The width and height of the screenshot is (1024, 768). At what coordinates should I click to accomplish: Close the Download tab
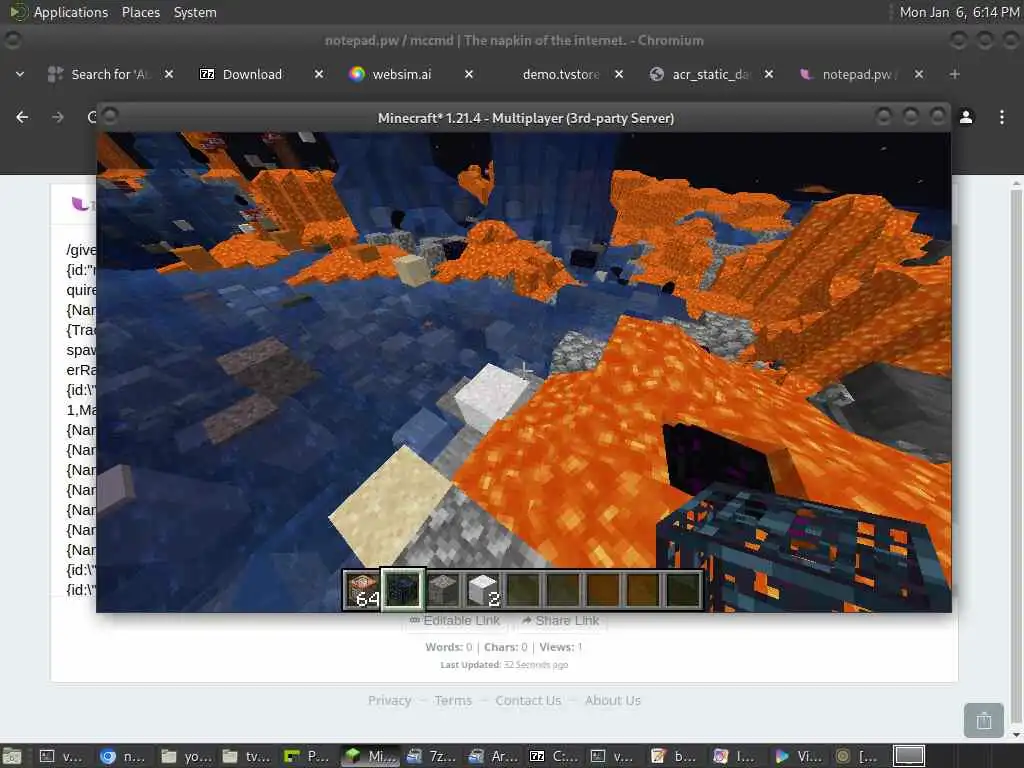(x=319, y=74)
